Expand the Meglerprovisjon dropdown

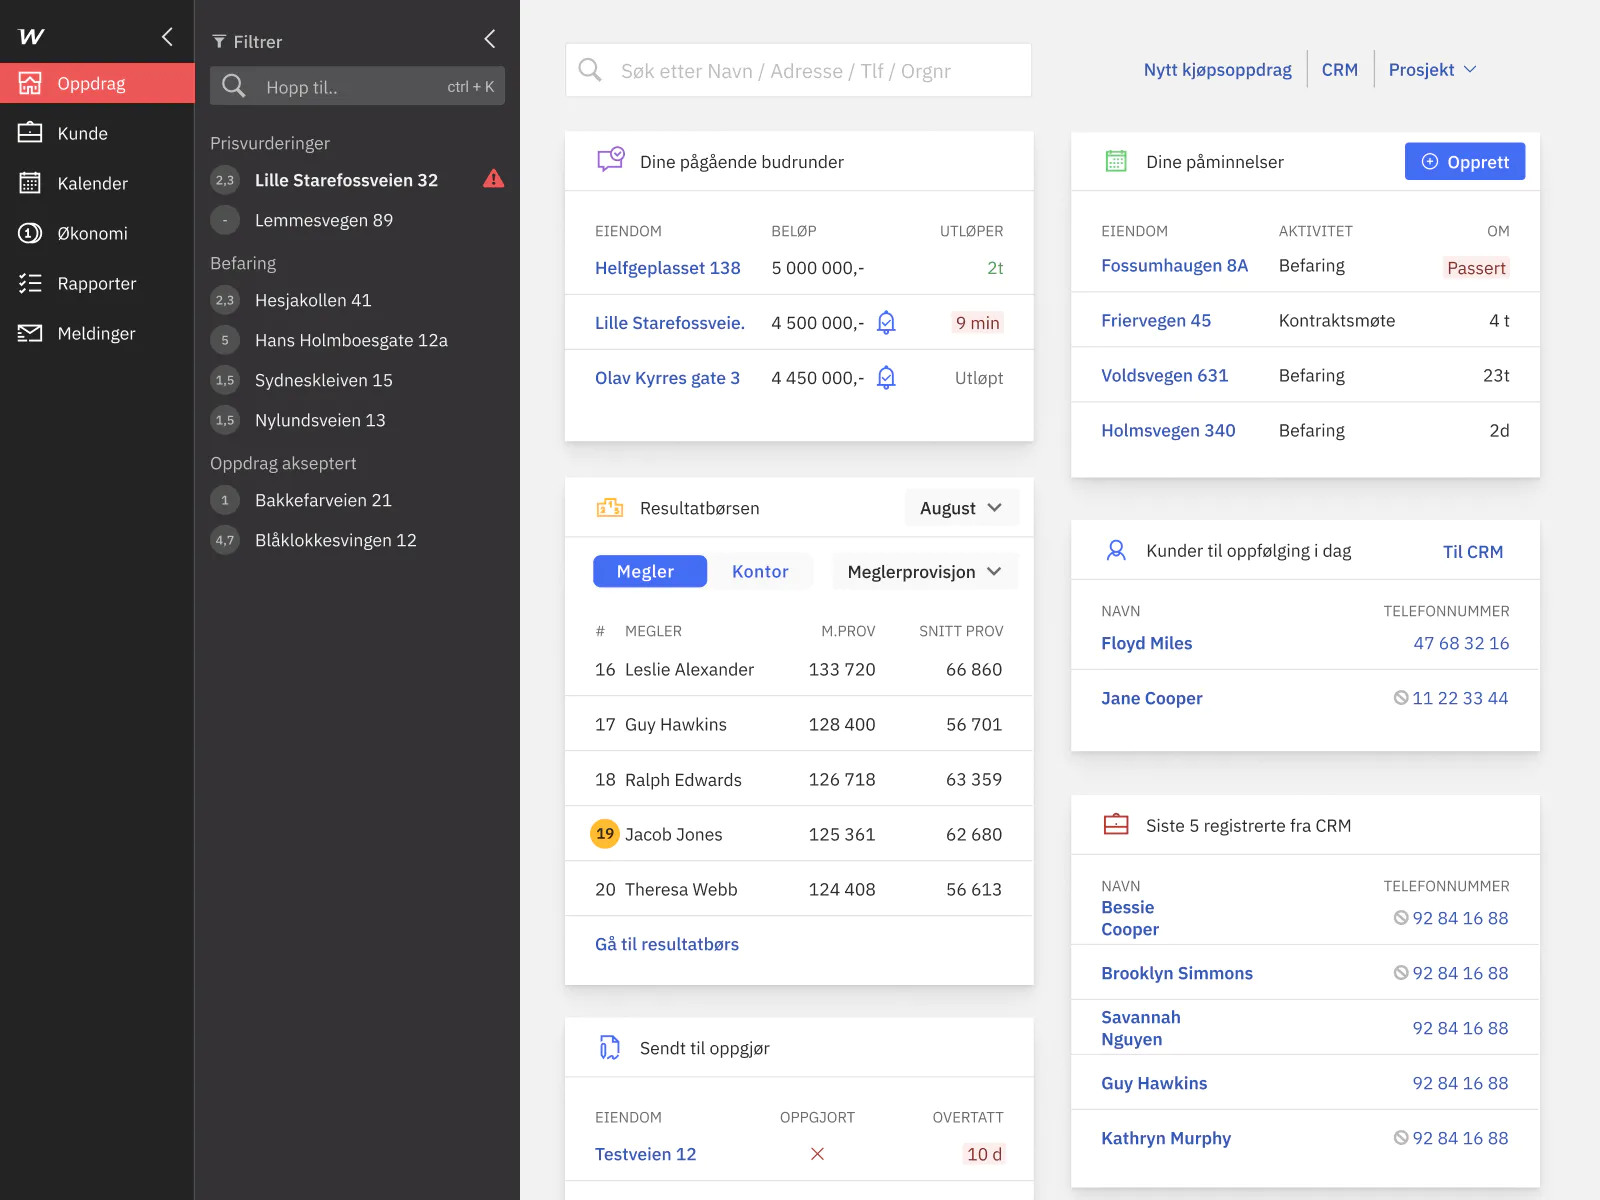point(924,571)
